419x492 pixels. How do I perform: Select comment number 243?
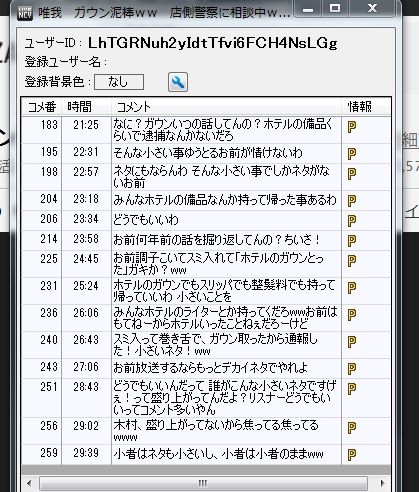pyautogui.click(x=49, y=367)
